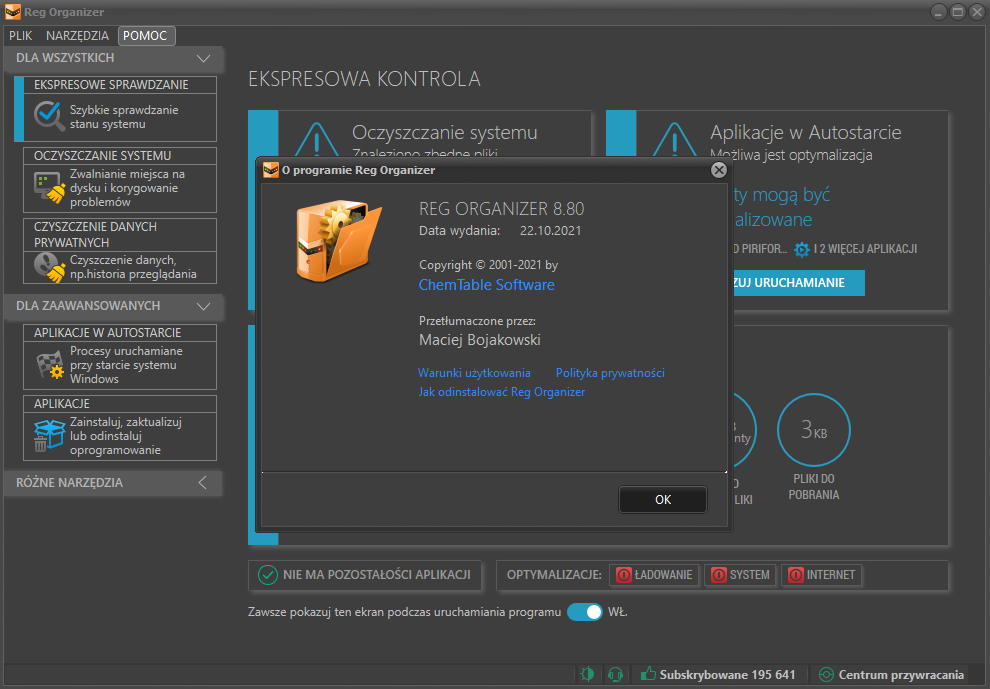This screenshot has height=689, width=990.
Task: Select 'Aplikacje' sidebar item
Action: tap(120, 428)
